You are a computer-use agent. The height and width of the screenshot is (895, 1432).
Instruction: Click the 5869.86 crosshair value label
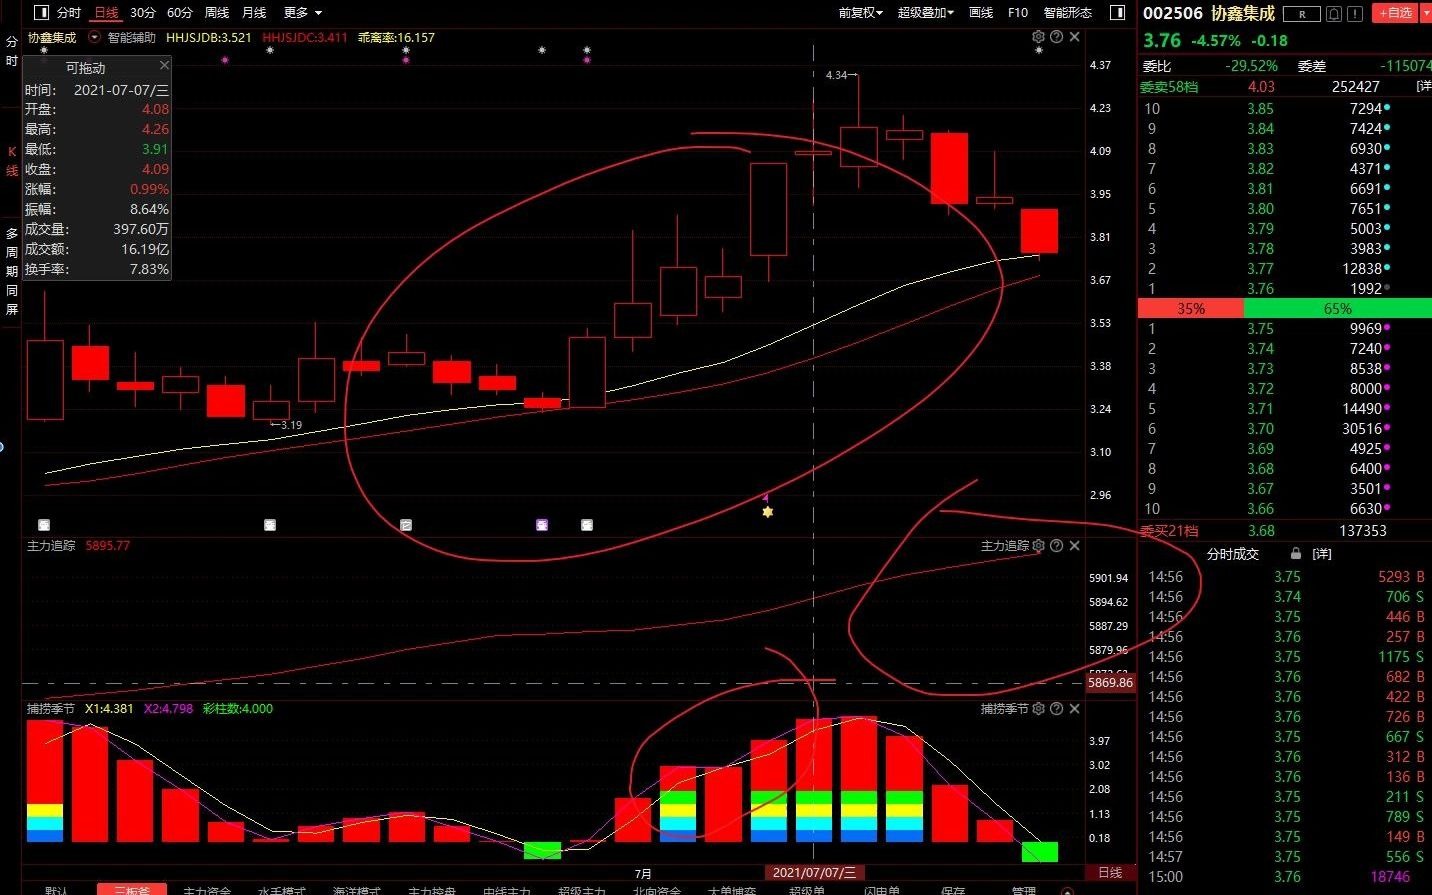pos(1110,683)
